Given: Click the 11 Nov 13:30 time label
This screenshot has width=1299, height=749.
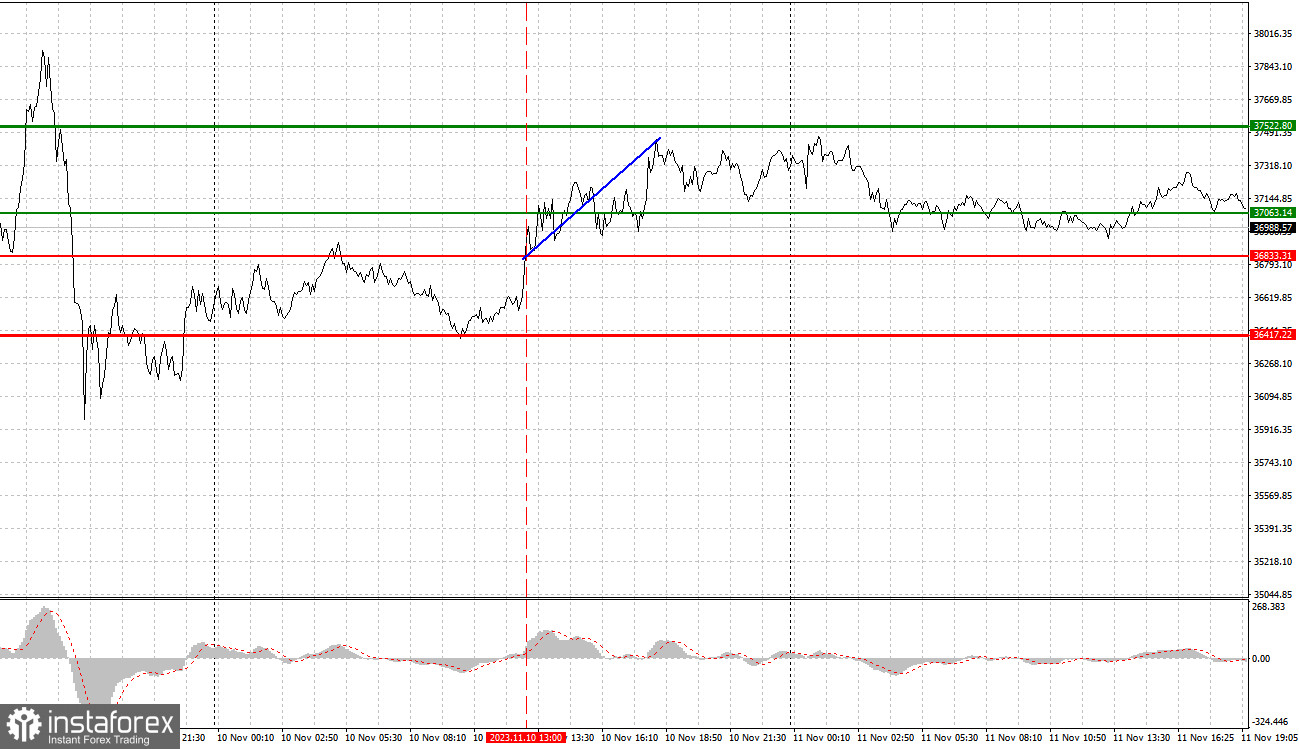Looking at the screenshot, I should pos(1142,737).
